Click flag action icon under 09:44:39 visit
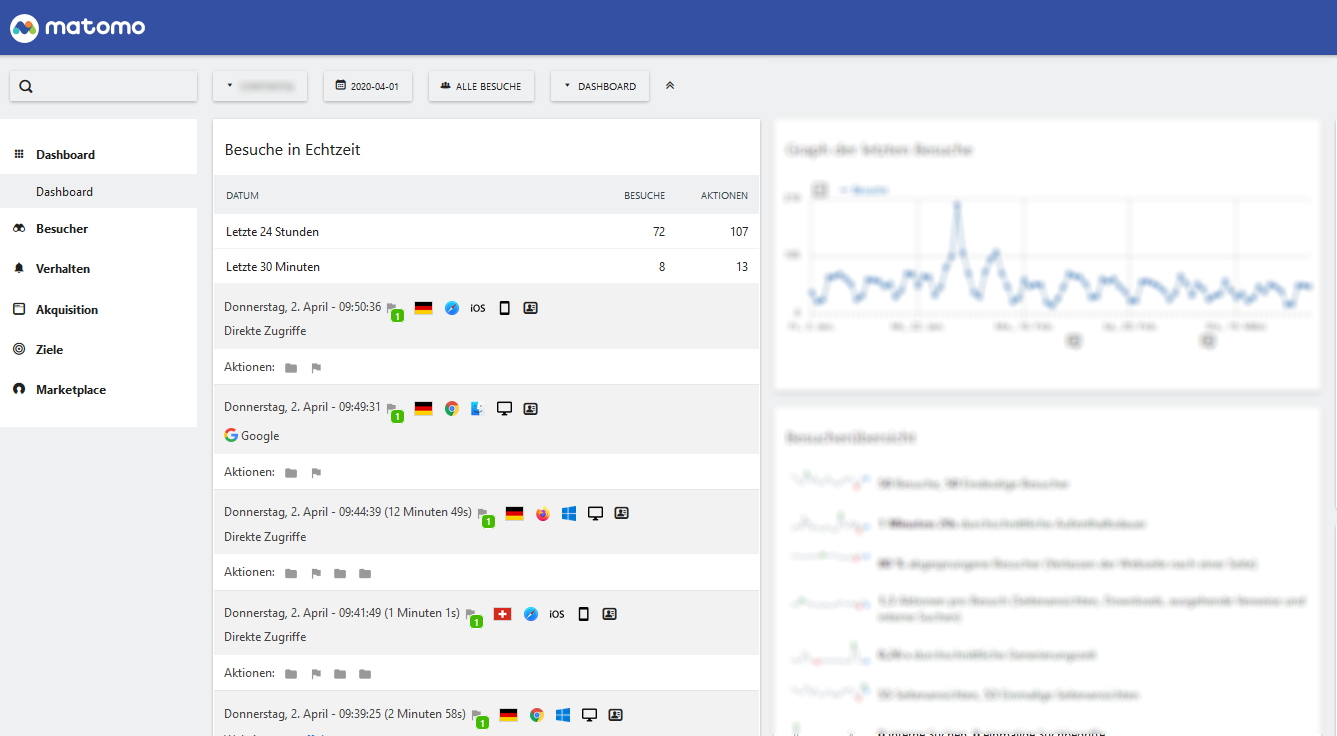 316,573
